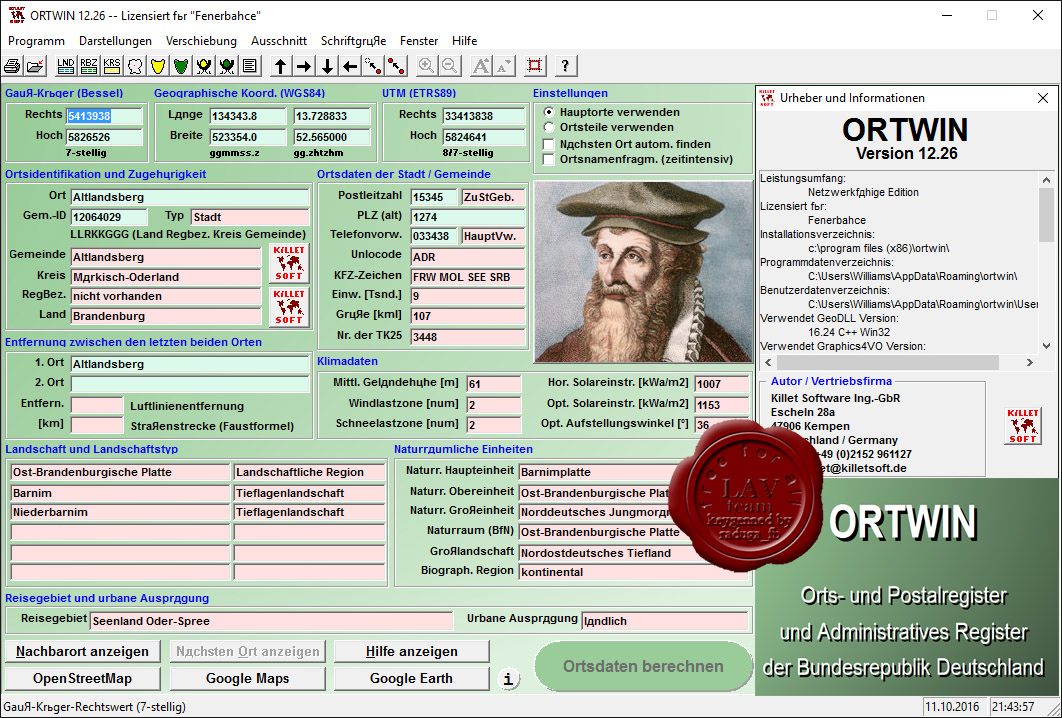1062x718 pixels.
Task: Open the Schriftgrцяe menu
Action: tap(354, 41)
